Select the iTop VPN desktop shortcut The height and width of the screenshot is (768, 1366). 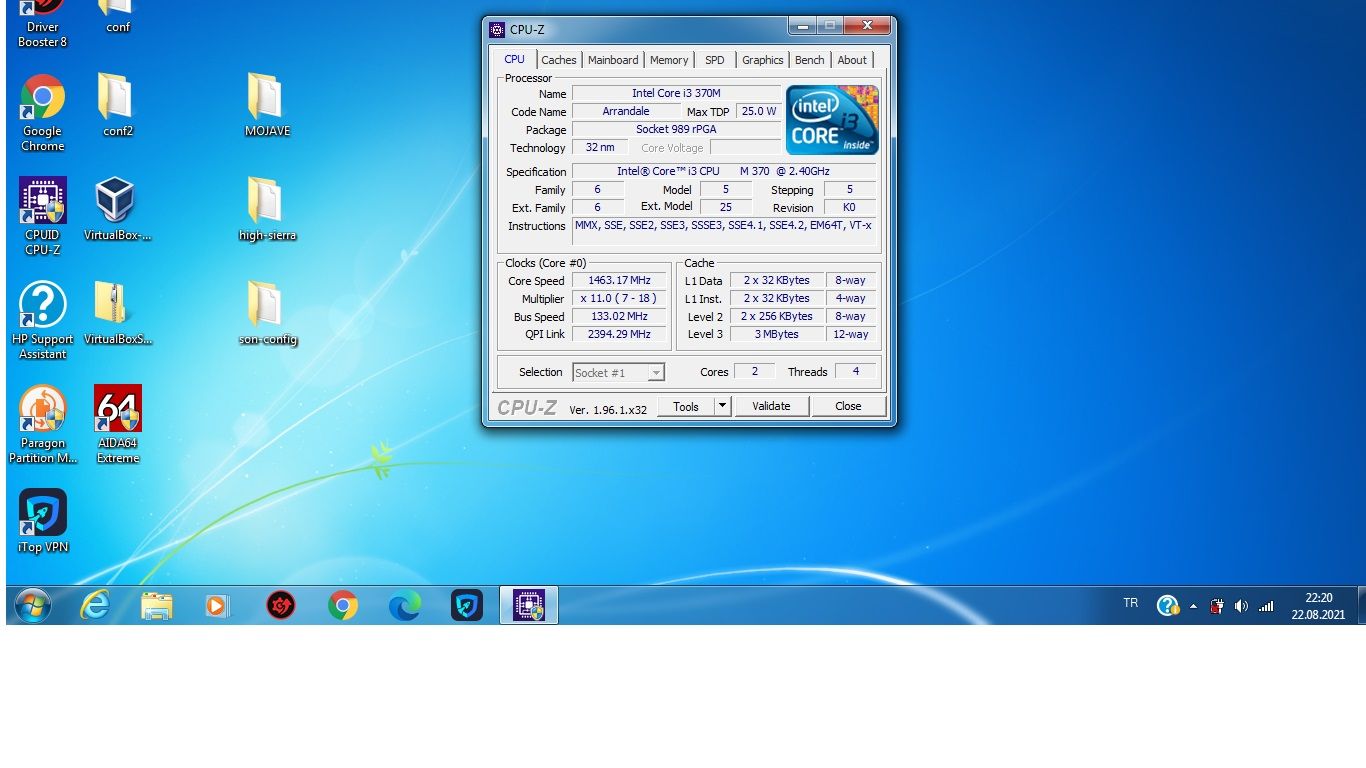(42, 521)
